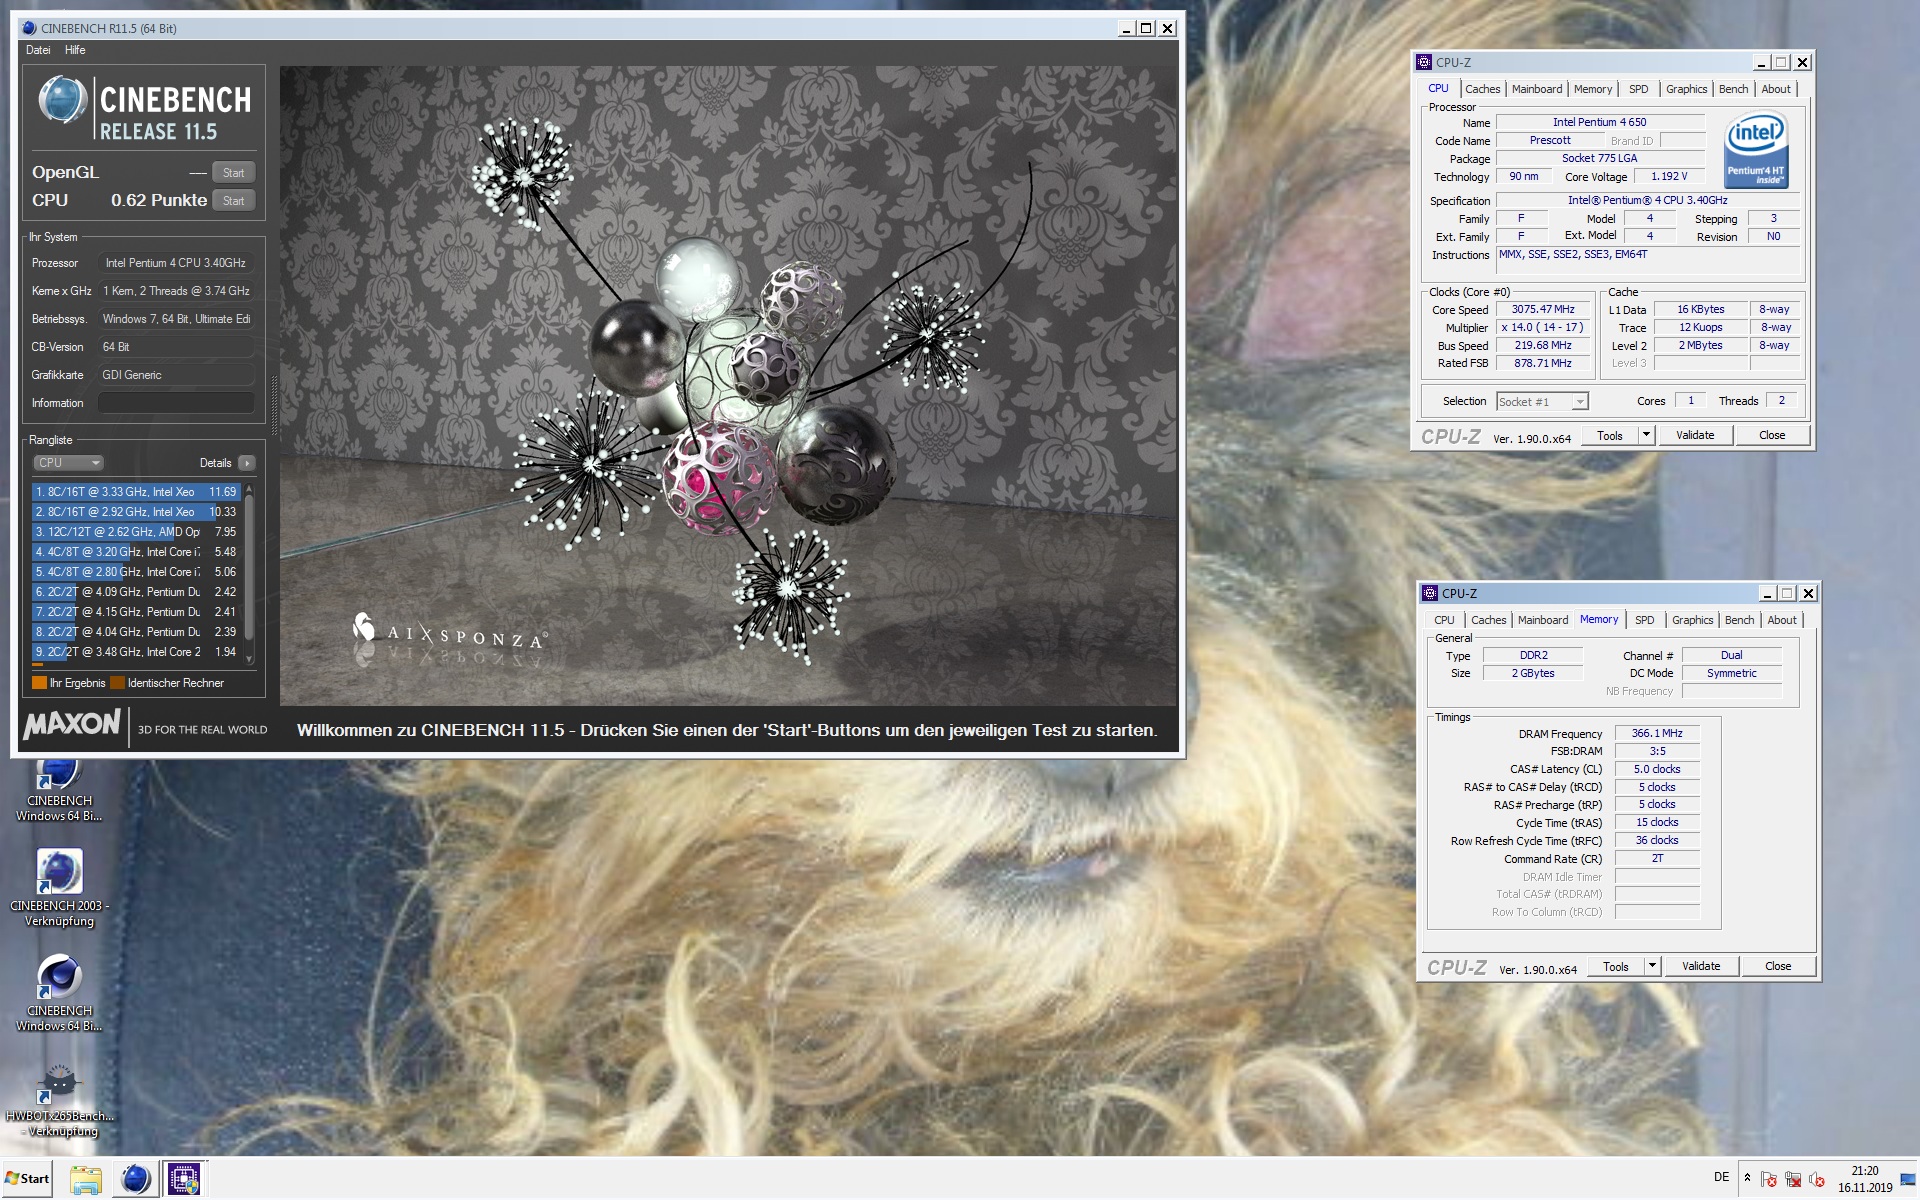This screenshot has height=1200, width=1920.
Task: Open the Details arrow in Rangliste
Action: 247,463
